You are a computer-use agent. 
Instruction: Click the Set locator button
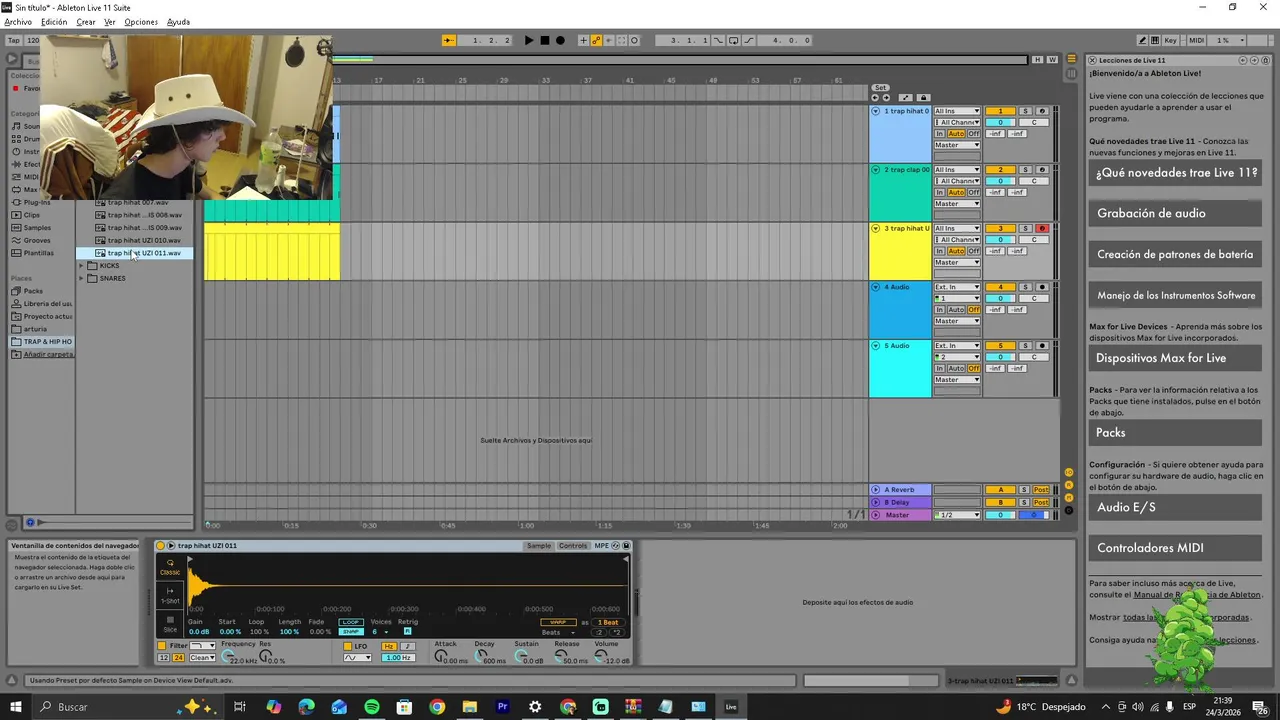coord(880,88)
